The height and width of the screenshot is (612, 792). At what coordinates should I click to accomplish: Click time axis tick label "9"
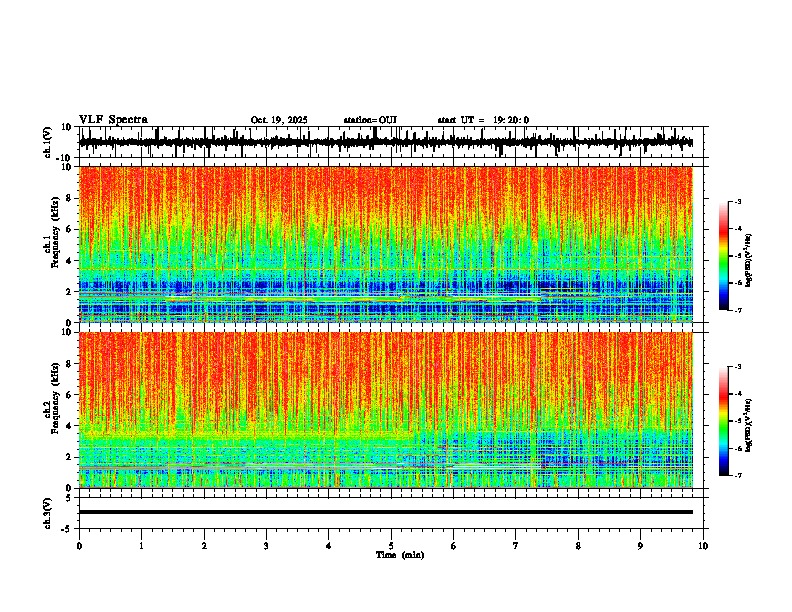640,546
